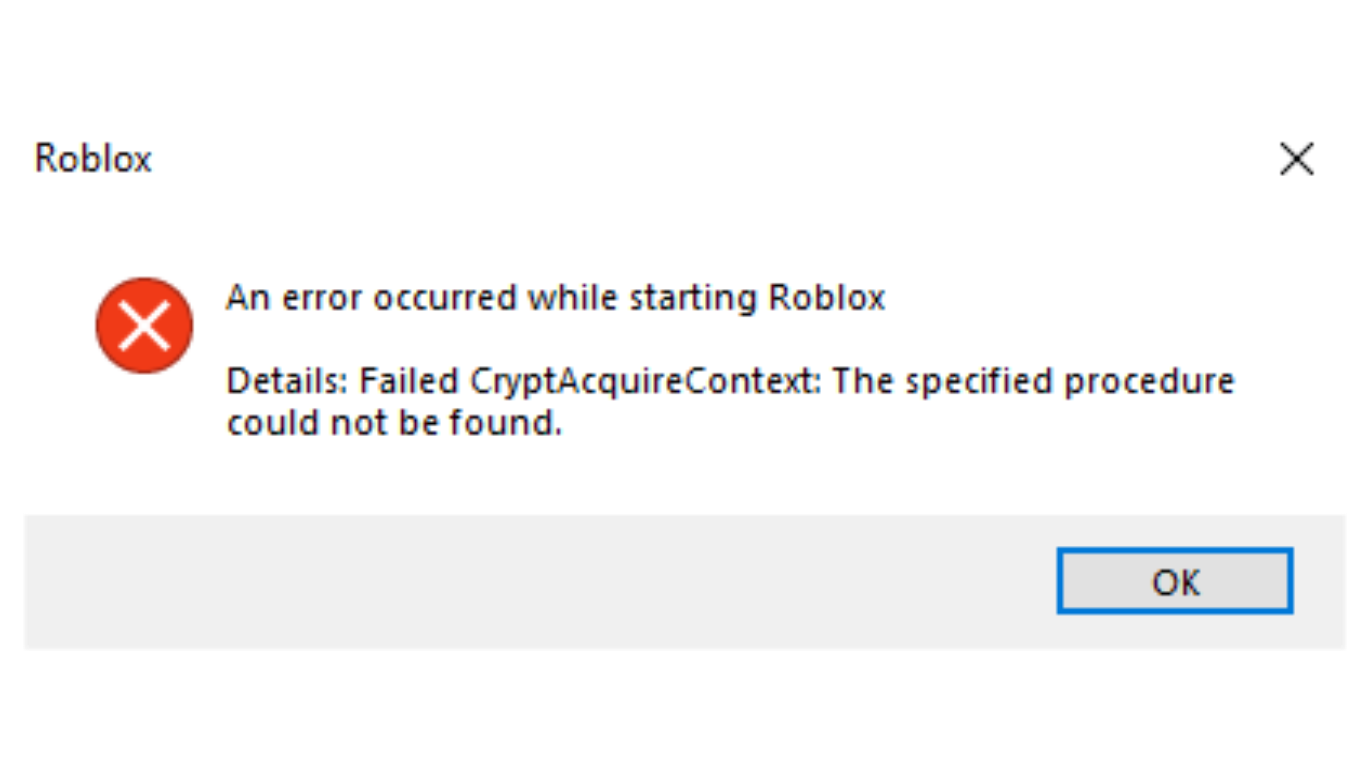Select the 'could not be found' message line
This screenshot has height=768, width=1366.
[395, 422]
